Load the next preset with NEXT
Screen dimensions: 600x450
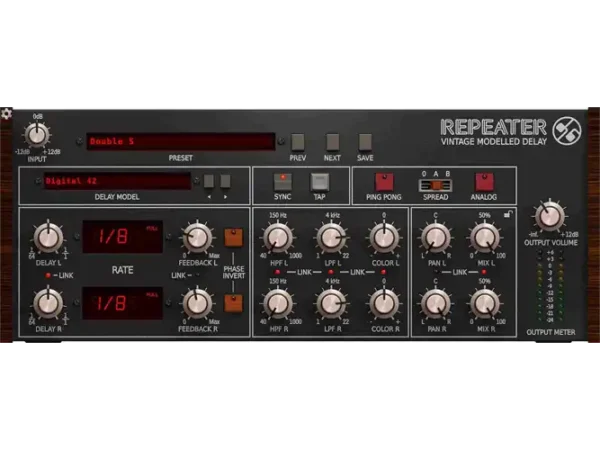(x=332, y=142)
